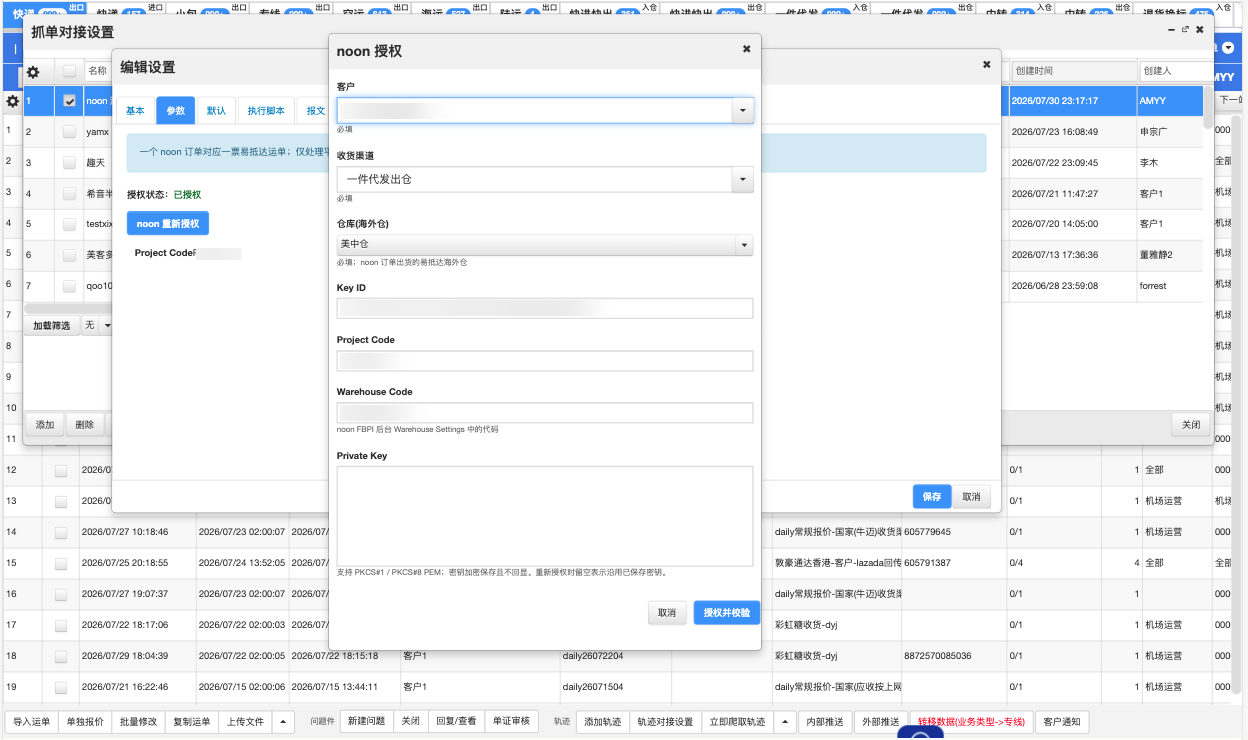Click the red 转移数据(业务类型->专线) button
1248x740 pixels.
(971, 722)
